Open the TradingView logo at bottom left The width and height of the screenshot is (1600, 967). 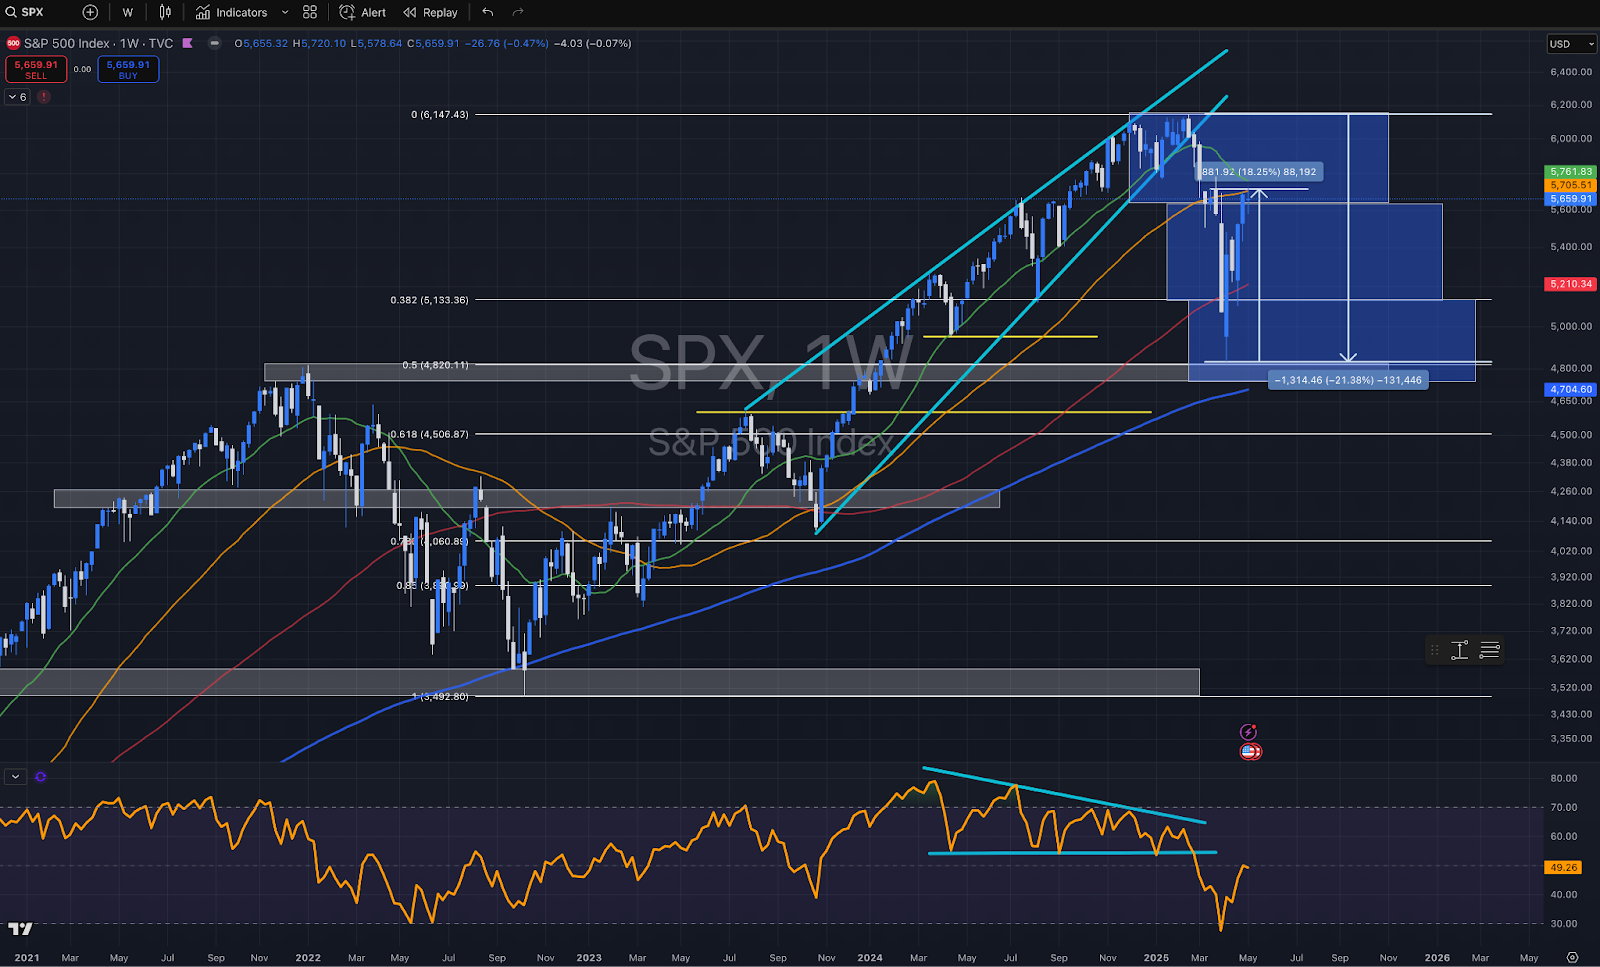point(20,929)
